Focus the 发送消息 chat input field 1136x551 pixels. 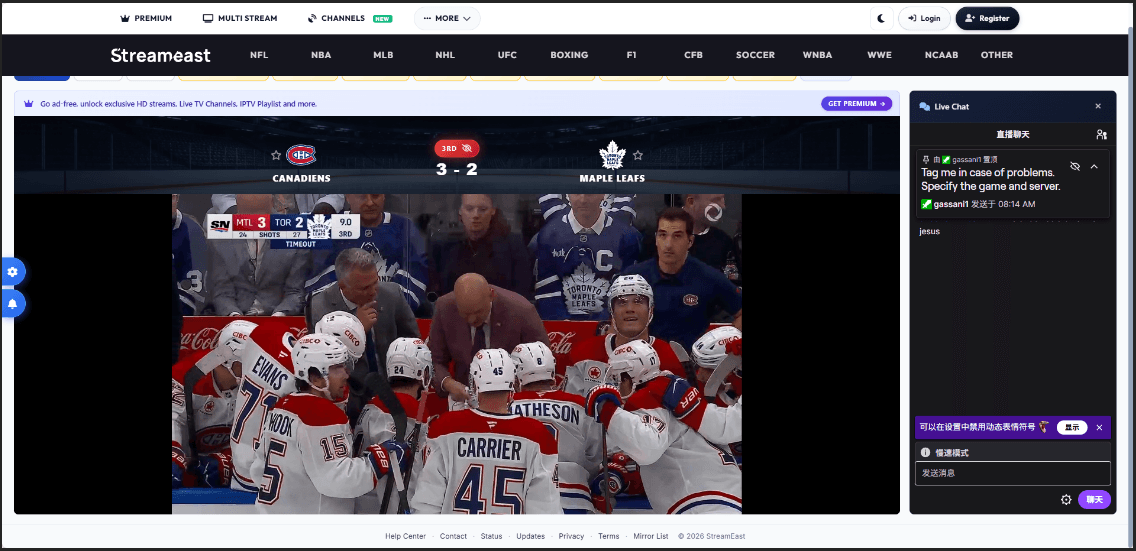tap(1013, 473)
